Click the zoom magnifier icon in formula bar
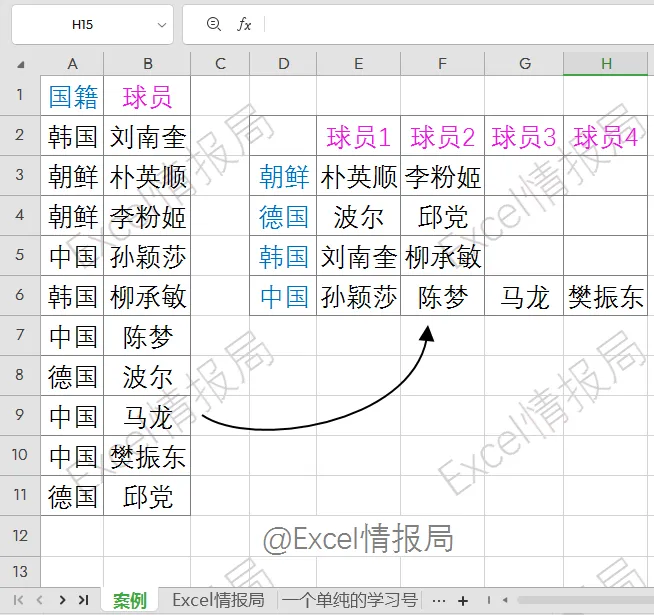This screenshot has width=654, height=615. pos(214,24)
